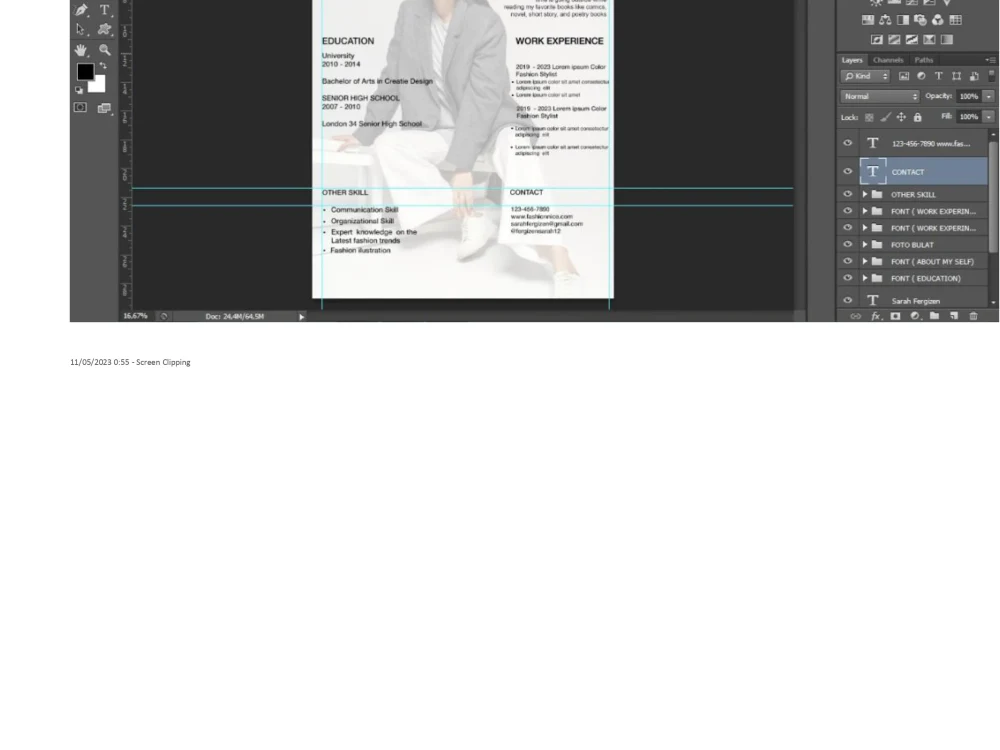This screenshot has width=1000, height=750.
Task: Expand the FONT ( ABOUT MY SELF) group
Action: [865, 261]
